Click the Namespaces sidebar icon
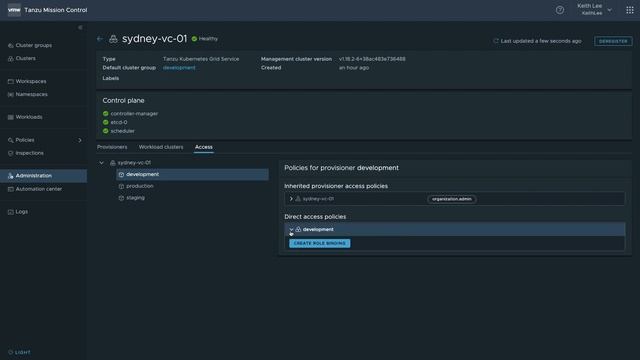Image resolution: width=640 pixels, height=360 pixels. (11, 94)
